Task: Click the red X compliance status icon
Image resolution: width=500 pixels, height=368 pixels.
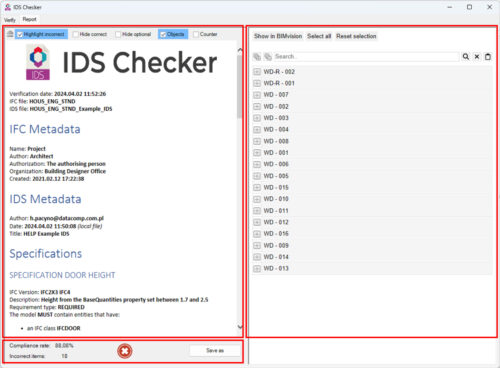Action: pos(125,351)
